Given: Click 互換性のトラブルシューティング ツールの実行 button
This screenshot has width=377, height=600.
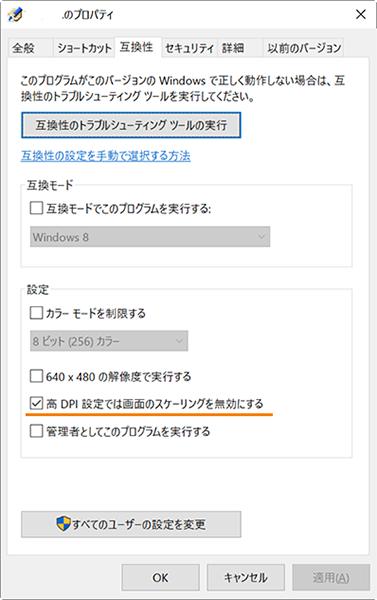Looking at the screenshot, I should tap(131, 125).
